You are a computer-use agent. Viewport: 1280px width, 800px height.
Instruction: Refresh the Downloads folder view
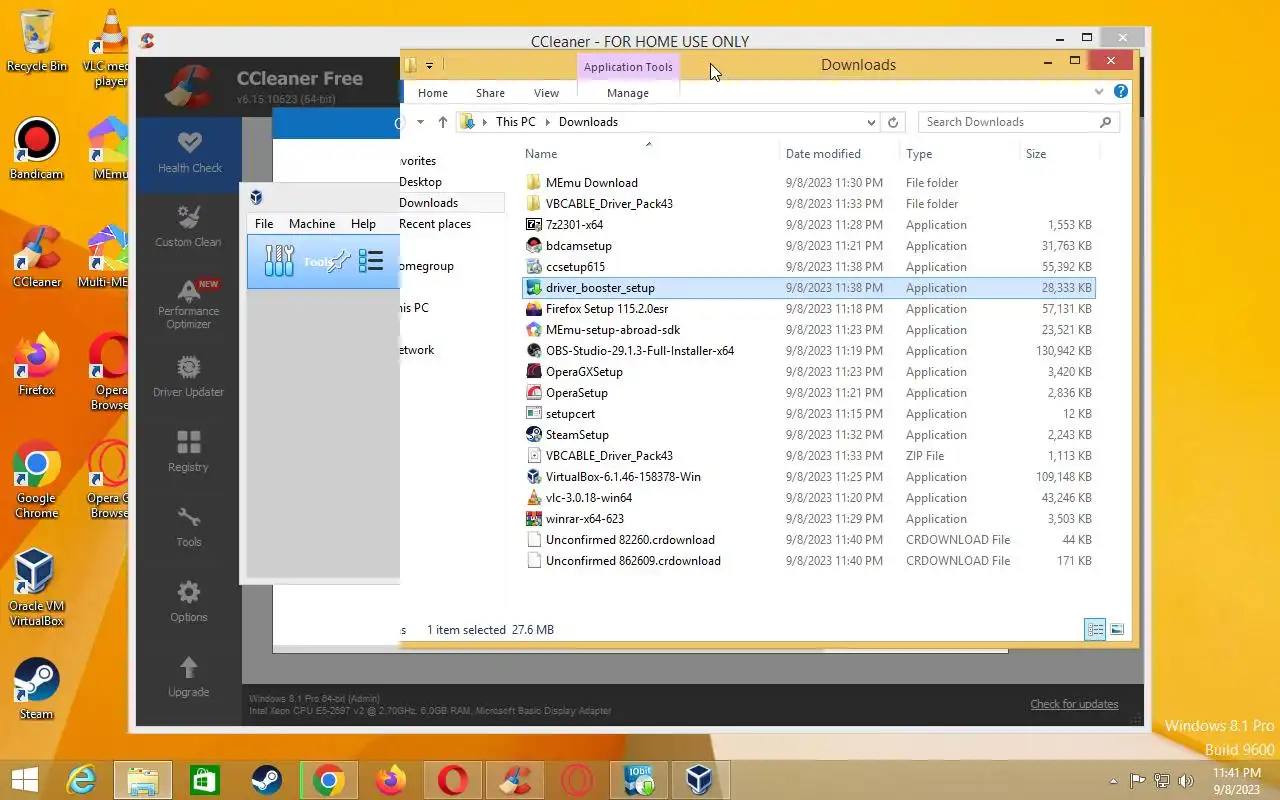coord(893,122)
